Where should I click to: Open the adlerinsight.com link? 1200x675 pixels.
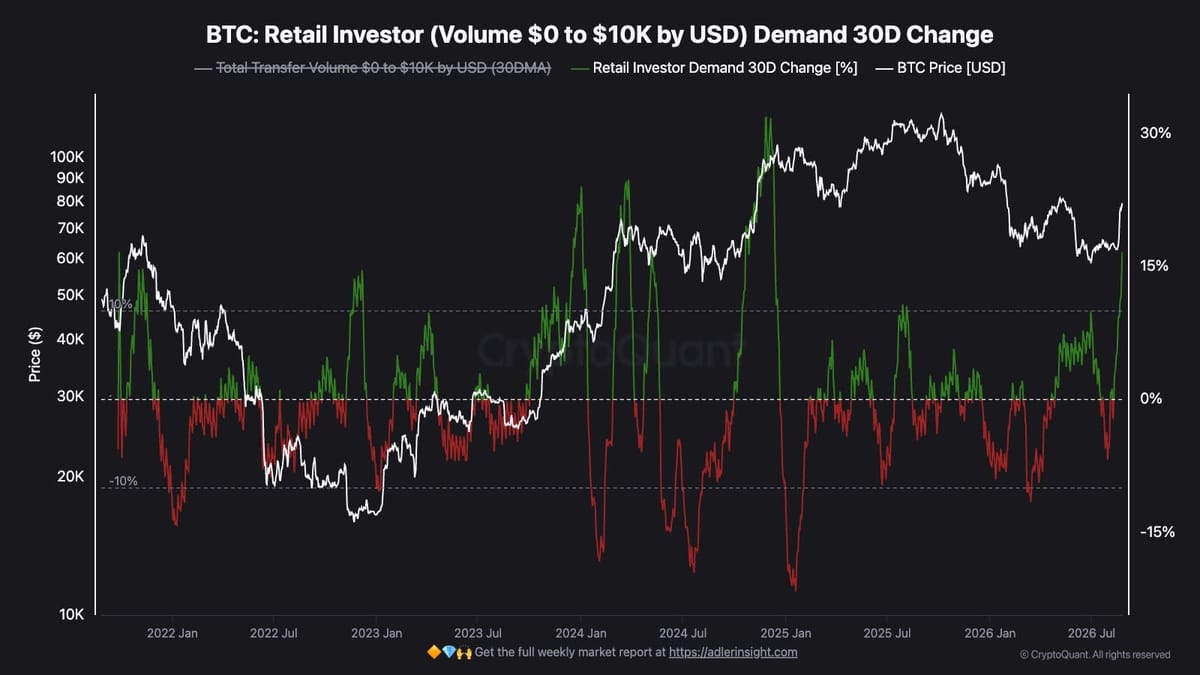[x=733, y=652]
